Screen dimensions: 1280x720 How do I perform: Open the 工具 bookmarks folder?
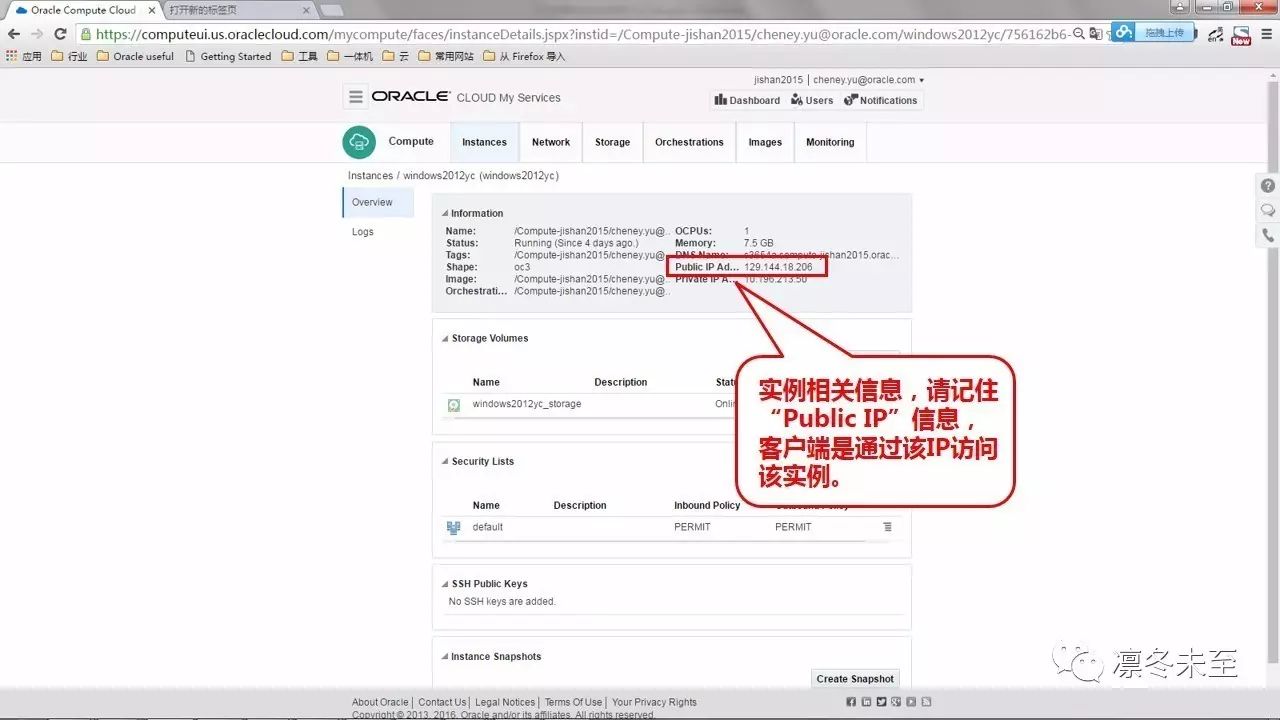coord(299,56)
